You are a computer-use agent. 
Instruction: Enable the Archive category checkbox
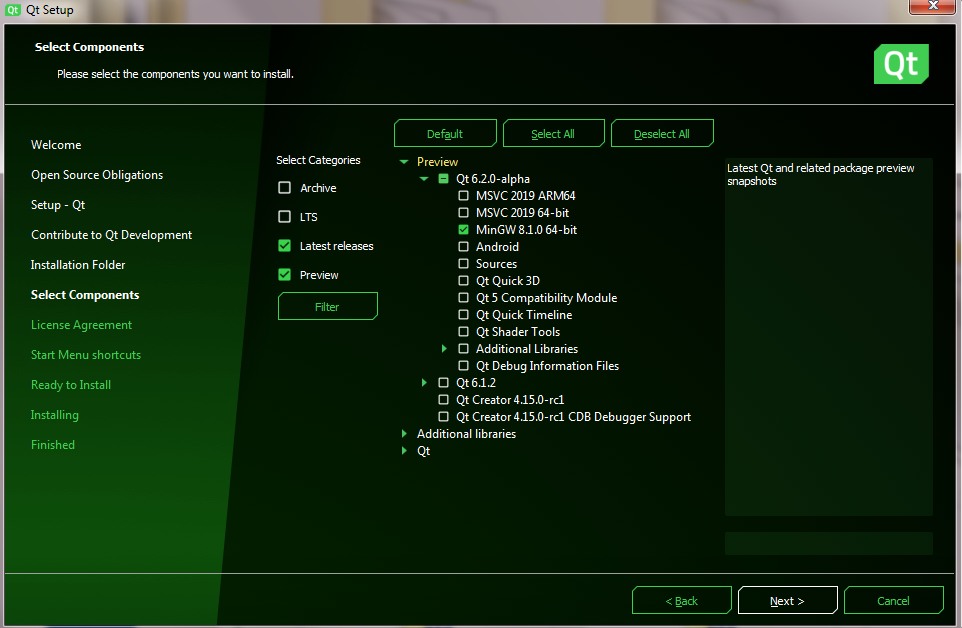tap(285, 188)
